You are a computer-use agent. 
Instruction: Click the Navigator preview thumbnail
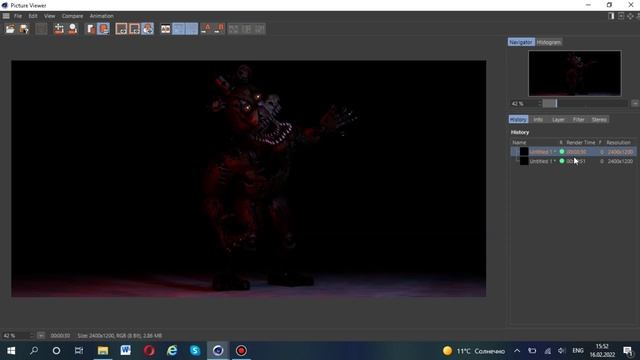(x=575, y=73)
